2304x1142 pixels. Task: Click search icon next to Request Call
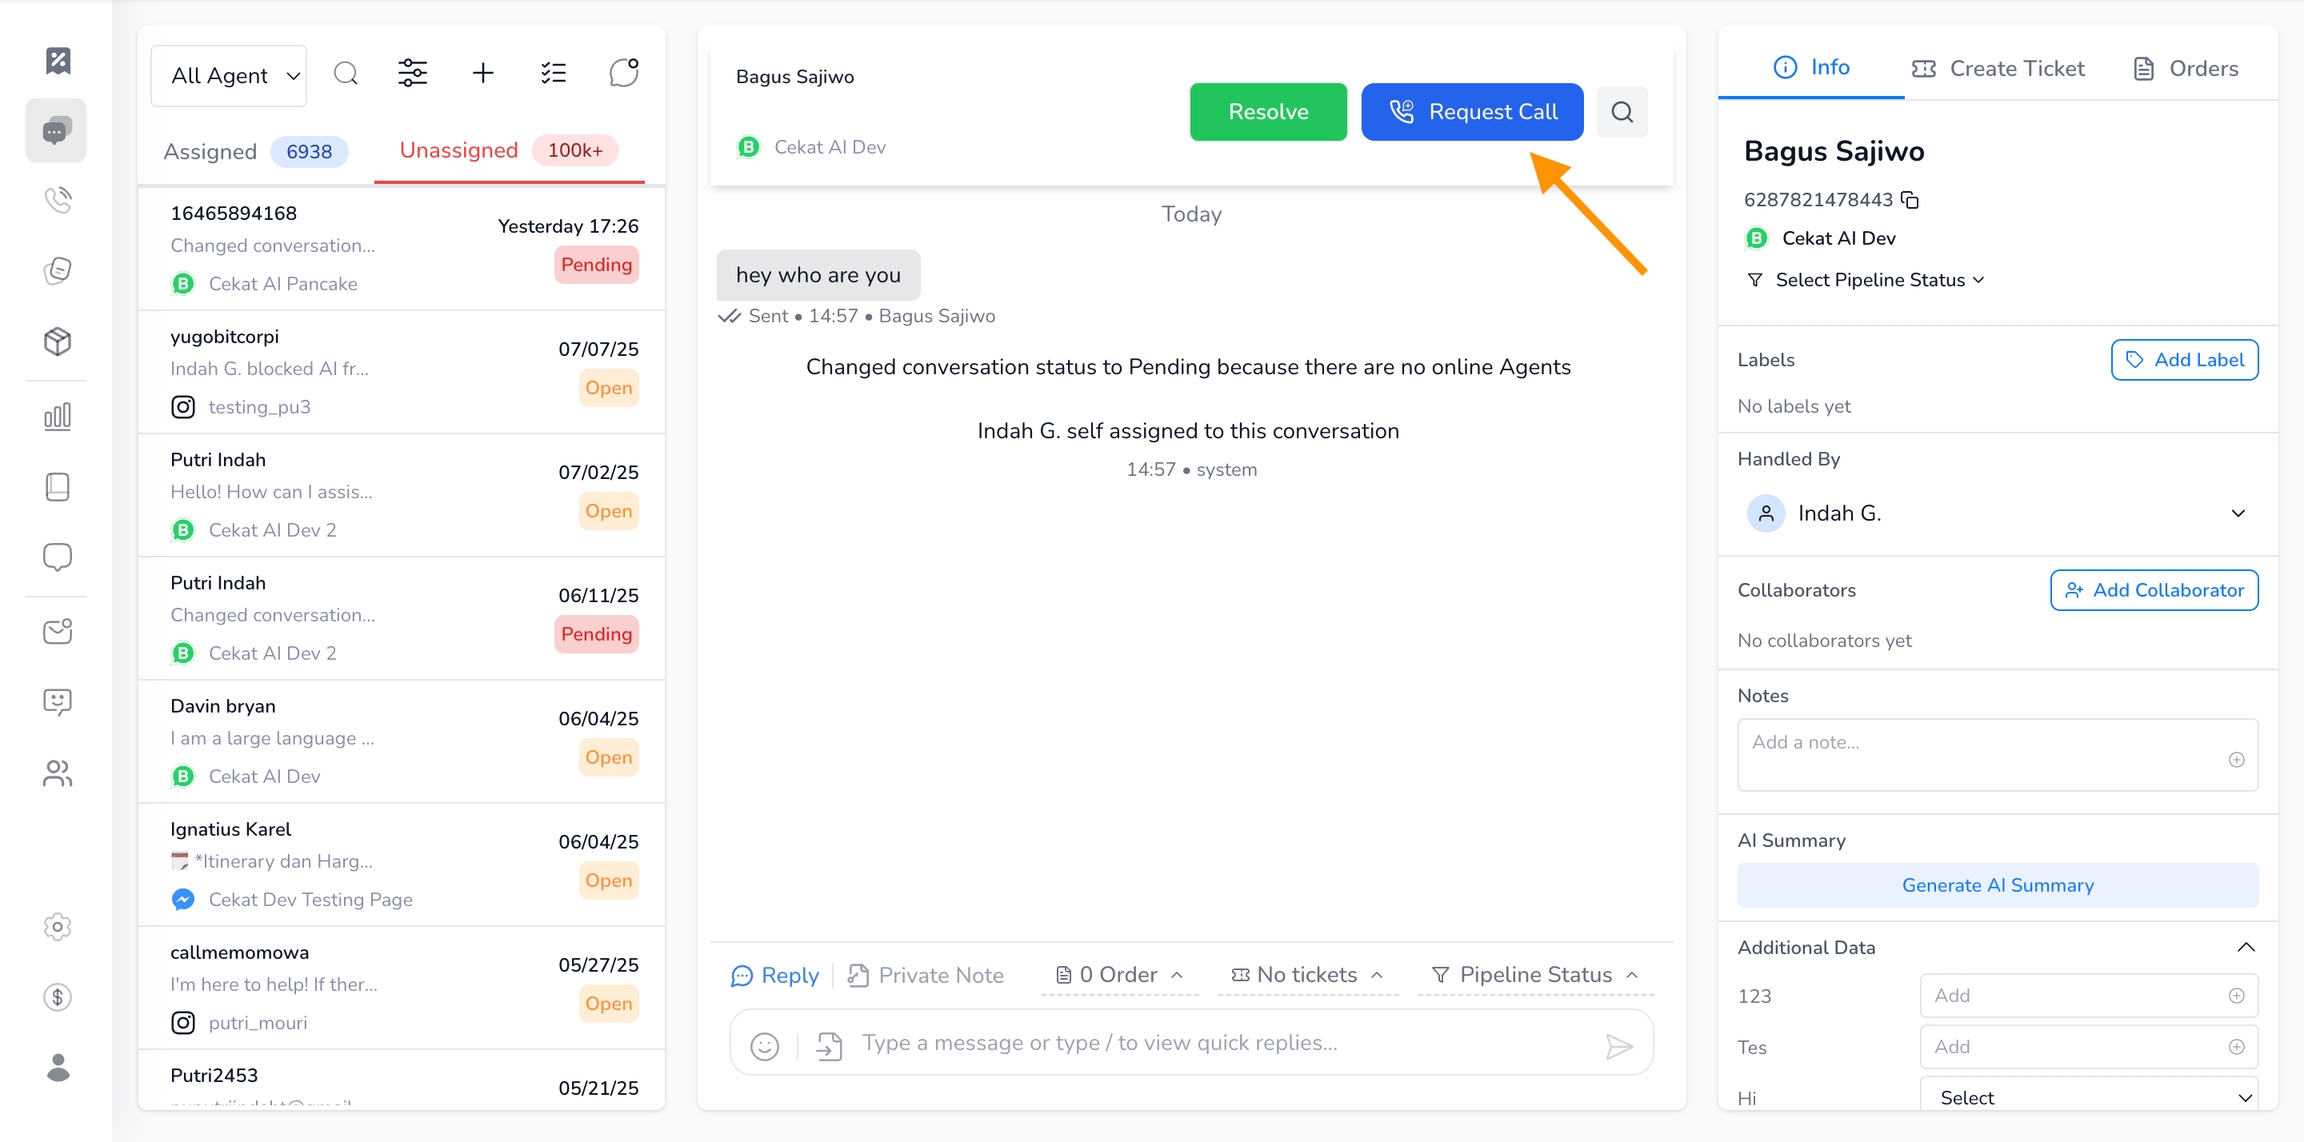pyautogui.click(x=1622, y=112)
